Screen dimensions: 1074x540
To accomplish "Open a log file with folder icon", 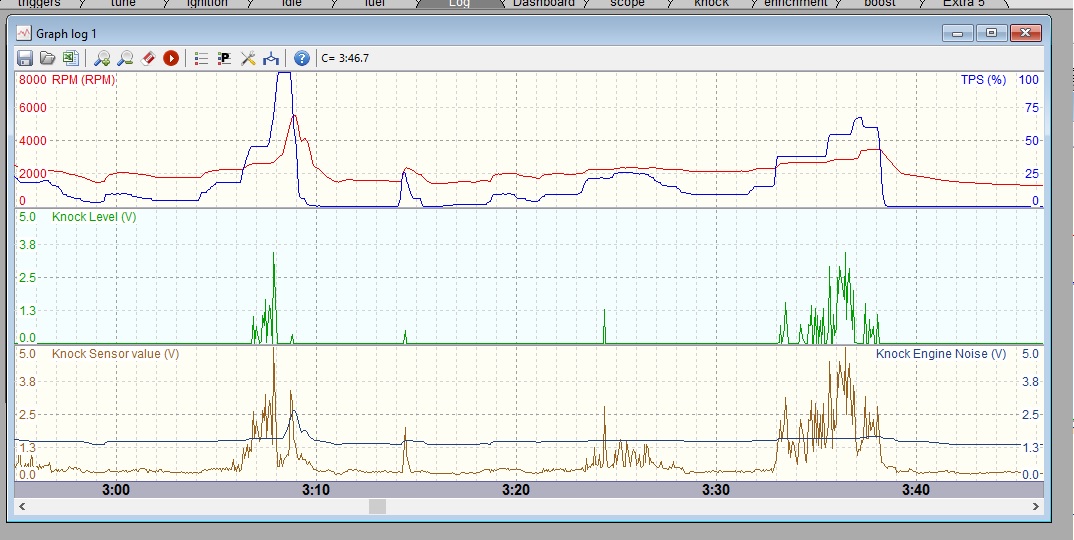I will [48, 58].
